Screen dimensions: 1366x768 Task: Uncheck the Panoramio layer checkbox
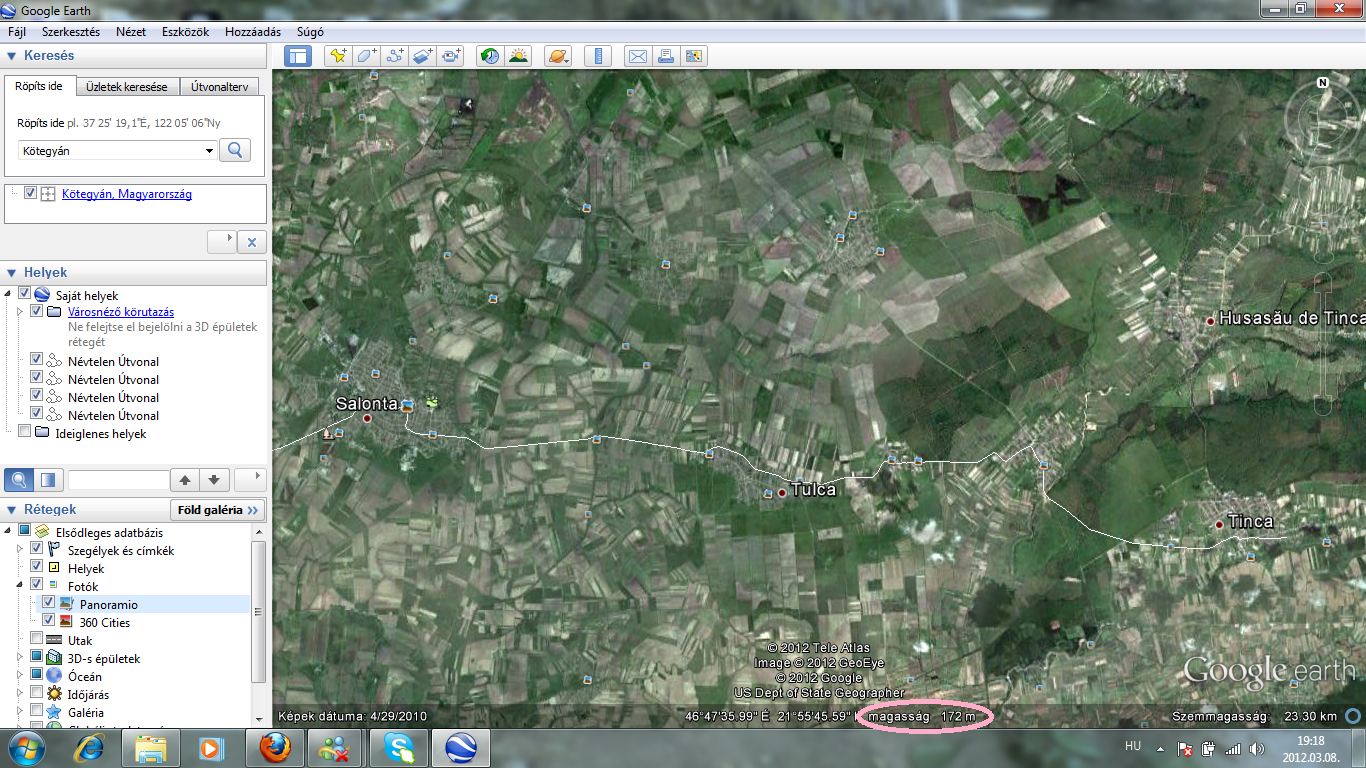click(48, 604)
